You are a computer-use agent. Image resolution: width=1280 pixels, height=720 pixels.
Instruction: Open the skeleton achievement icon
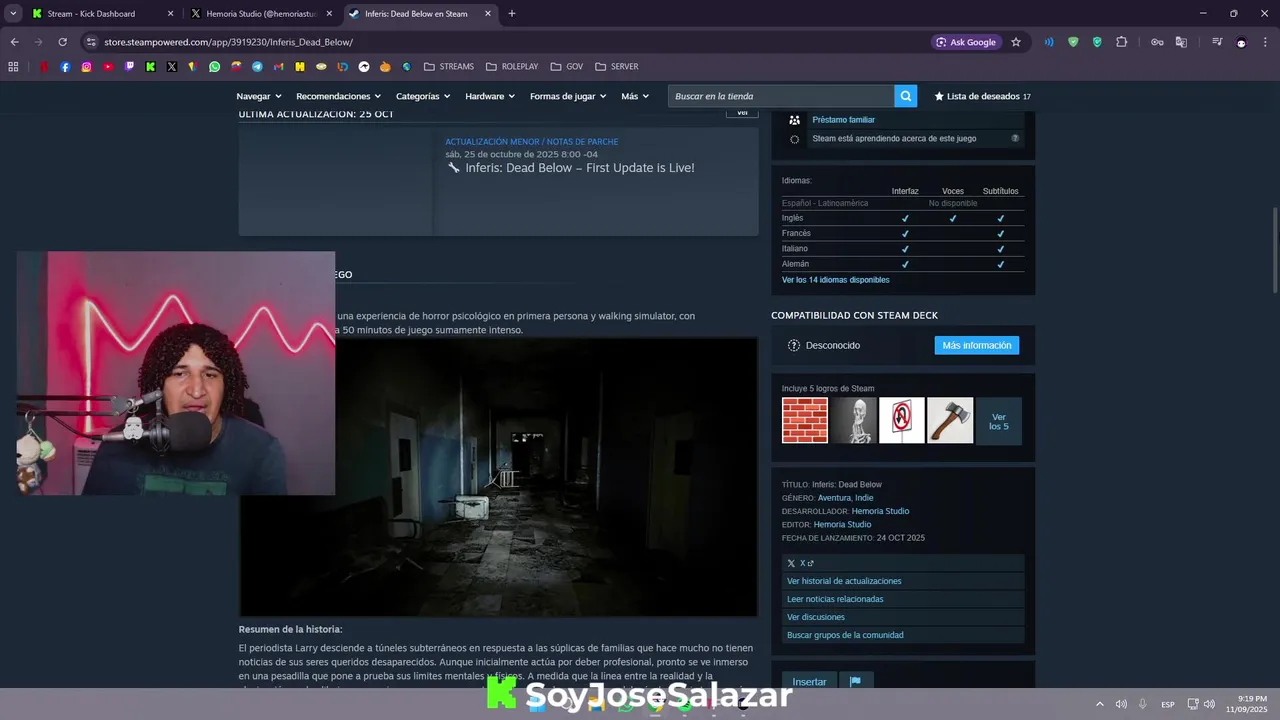click(x=853, y=420)
